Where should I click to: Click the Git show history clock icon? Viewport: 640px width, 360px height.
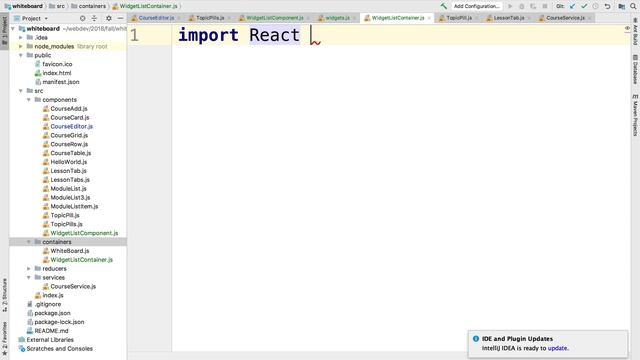pos(596,6)
